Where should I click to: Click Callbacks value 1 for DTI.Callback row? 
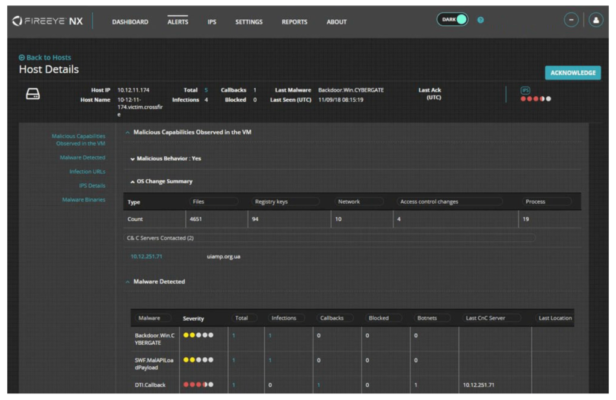(x=319, y=385)
